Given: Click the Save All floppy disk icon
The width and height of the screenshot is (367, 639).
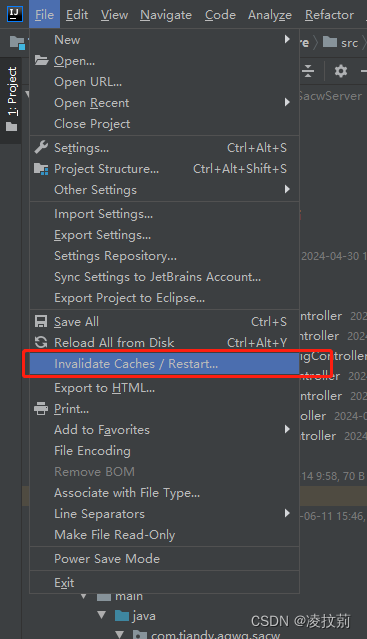Looking at the screenshot, I should point(41,322).
